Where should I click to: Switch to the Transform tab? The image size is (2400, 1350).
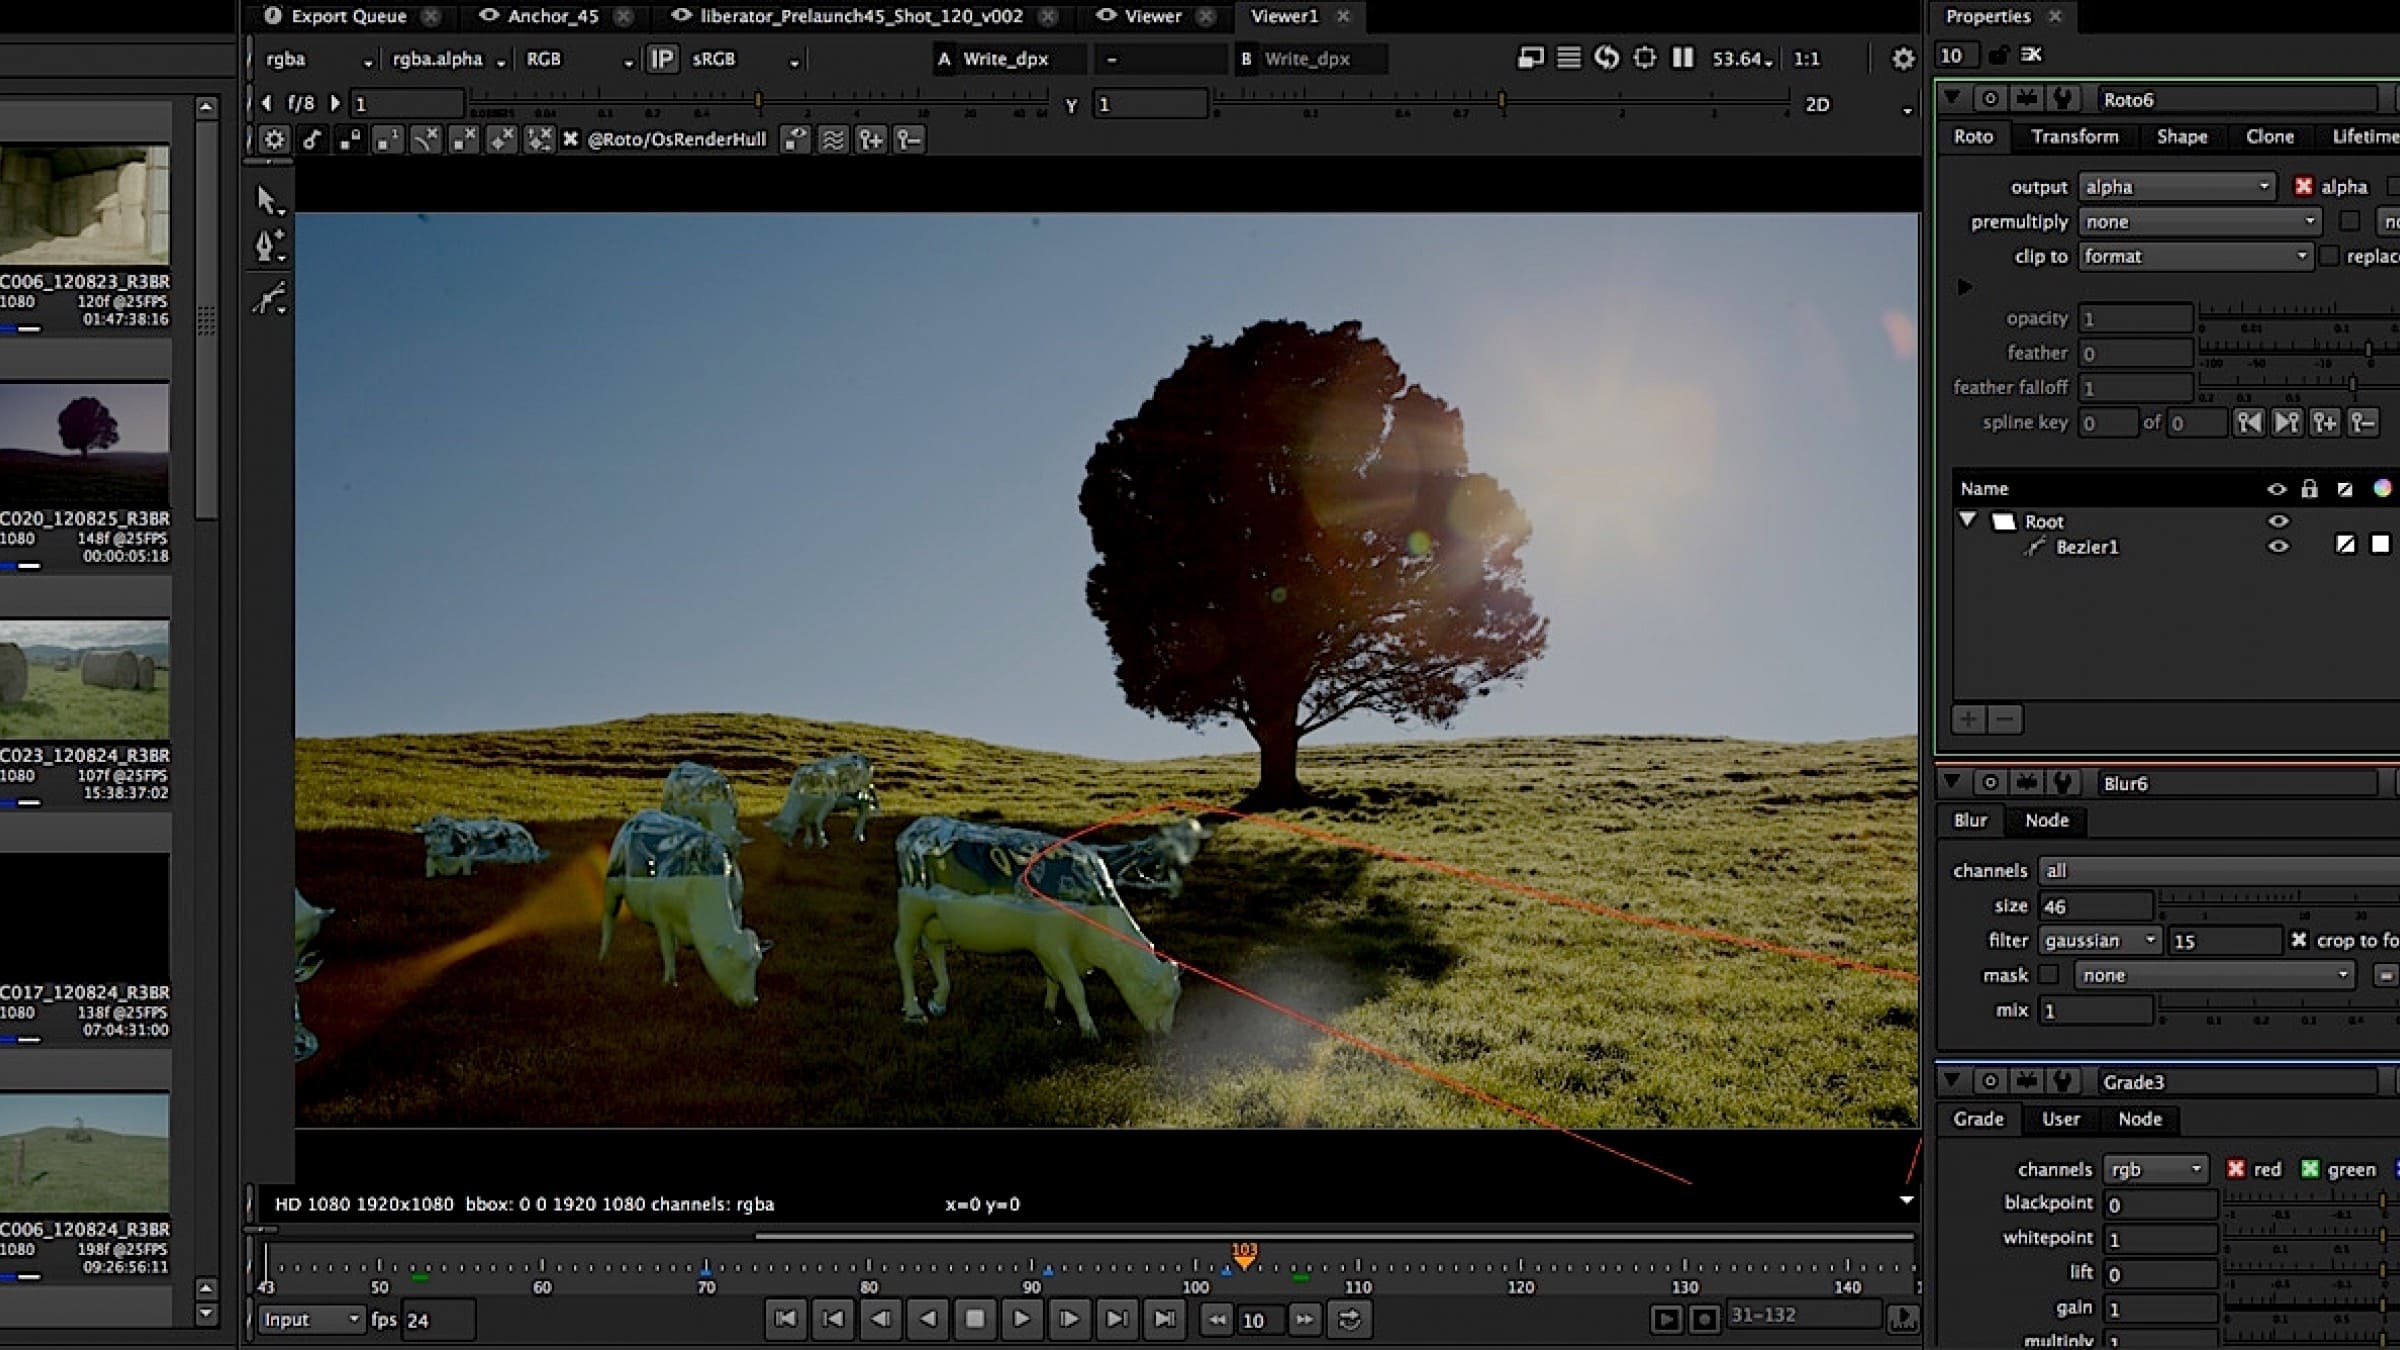click(2074, 137)
